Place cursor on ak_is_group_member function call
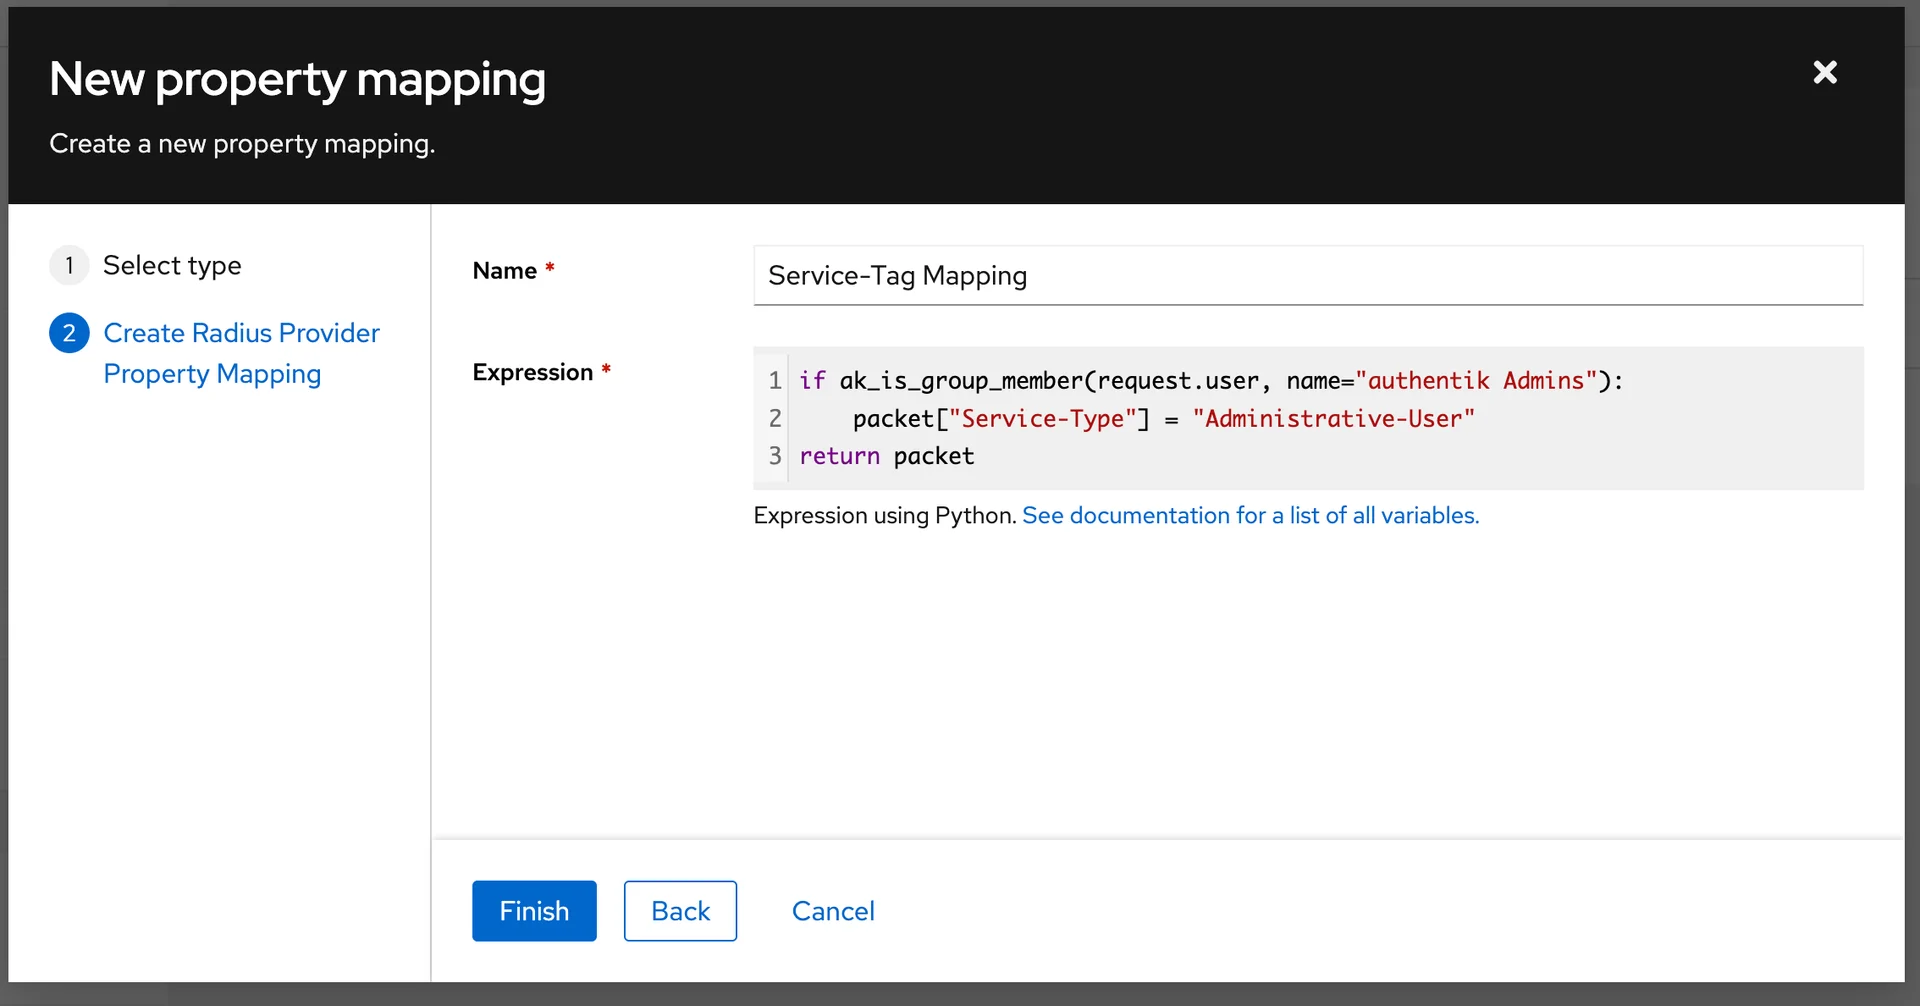1920x1006 pixels. click(x=960, y=381)
